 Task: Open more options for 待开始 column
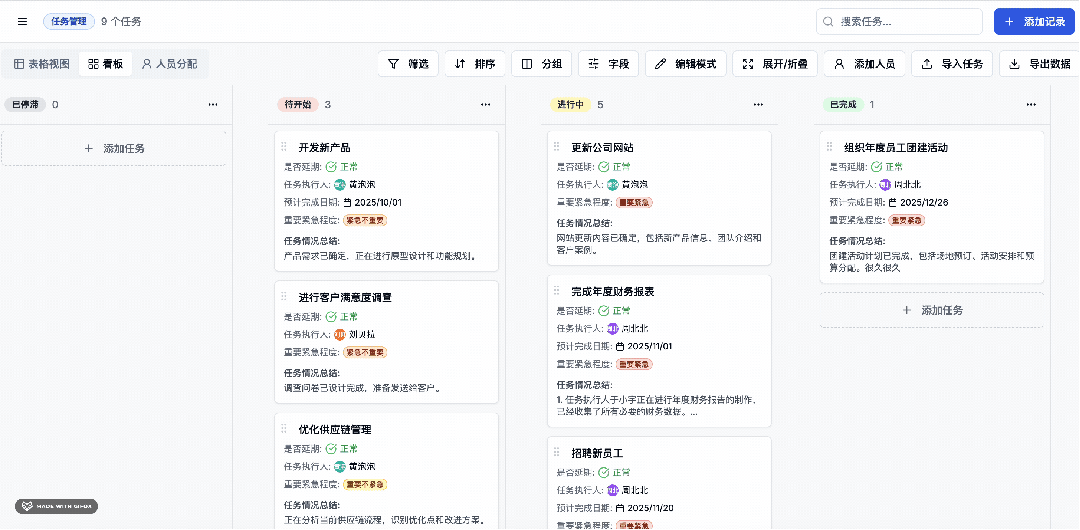pyautogui.click(x=486, y=105)
